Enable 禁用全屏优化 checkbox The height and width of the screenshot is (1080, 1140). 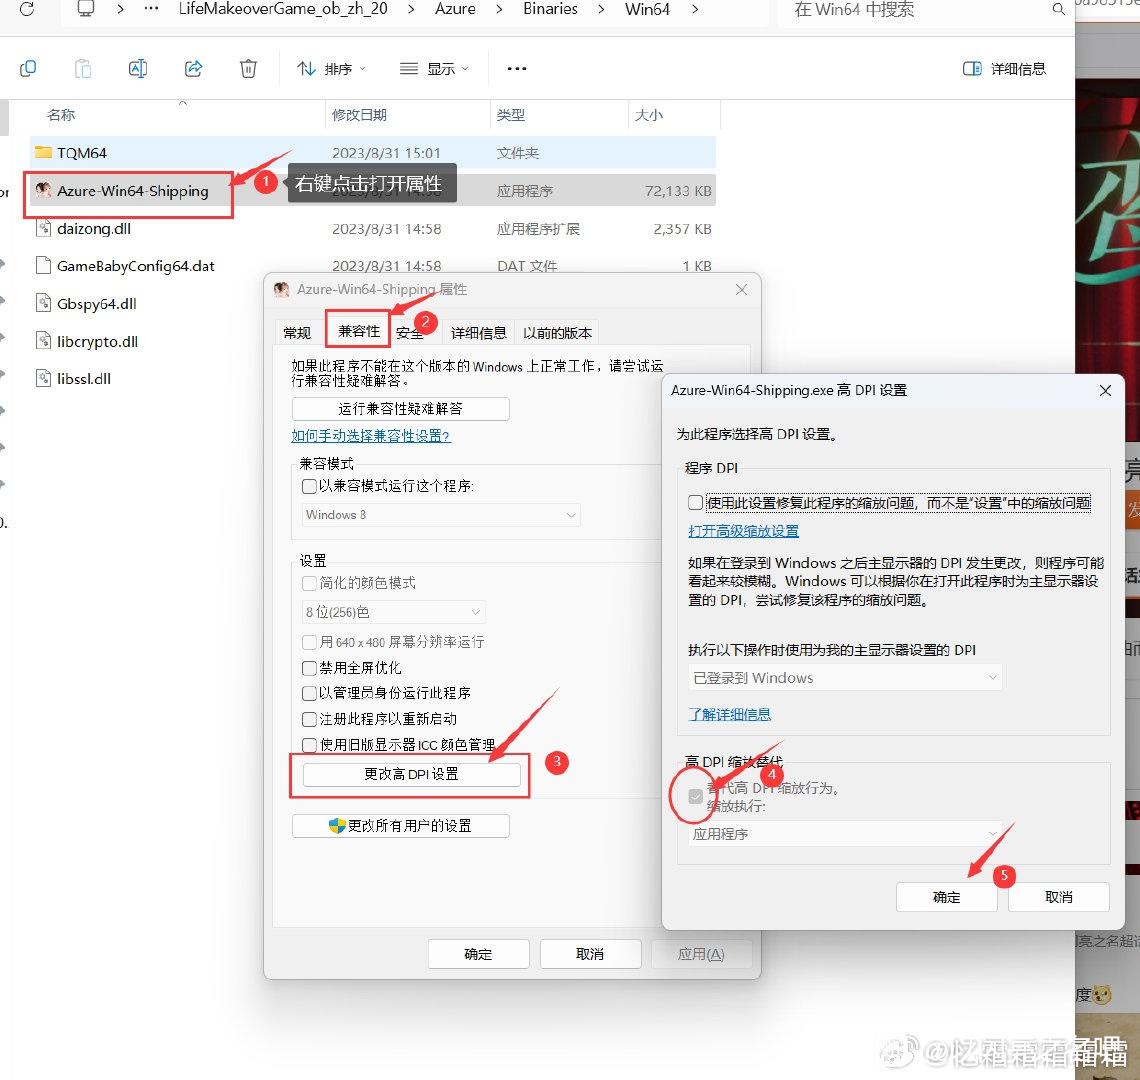point(309,668)
